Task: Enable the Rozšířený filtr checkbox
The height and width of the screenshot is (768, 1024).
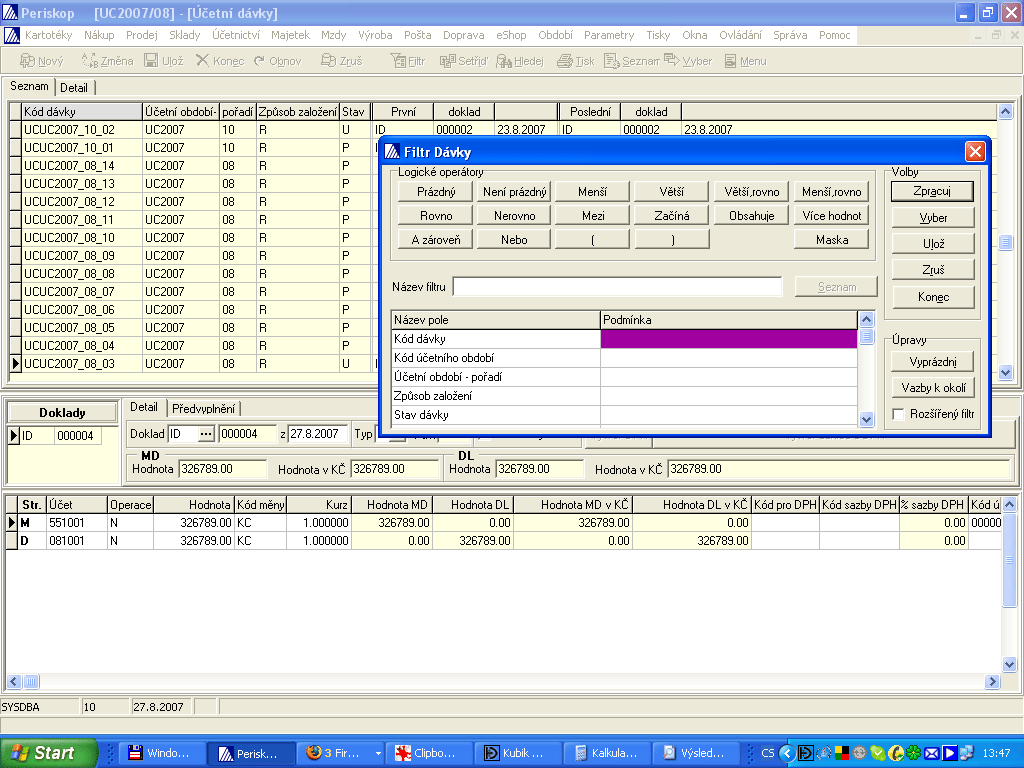Action: (899, 414)
